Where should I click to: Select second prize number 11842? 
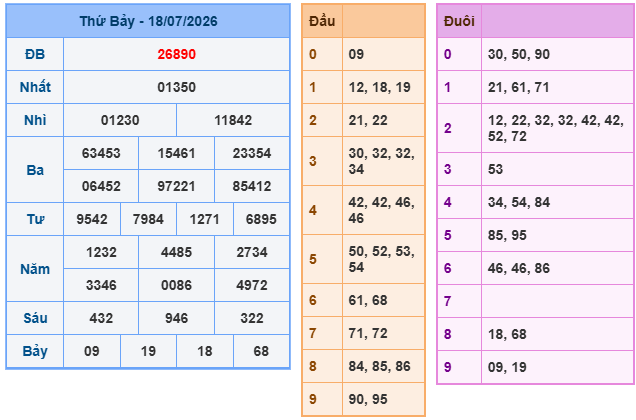[233, 120]
